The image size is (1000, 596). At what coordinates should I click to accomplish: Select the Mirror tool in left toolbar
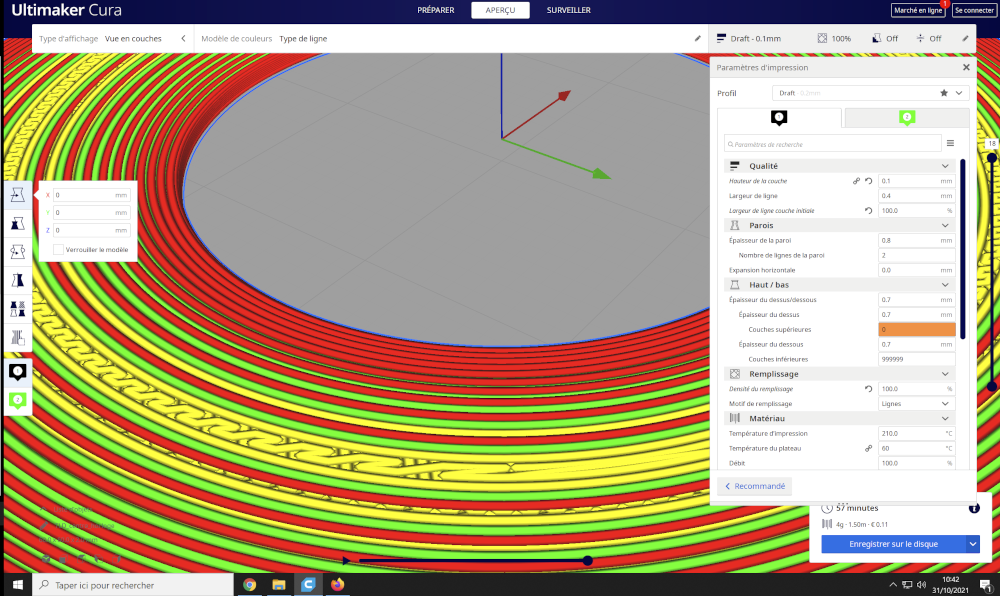[18, 280]
